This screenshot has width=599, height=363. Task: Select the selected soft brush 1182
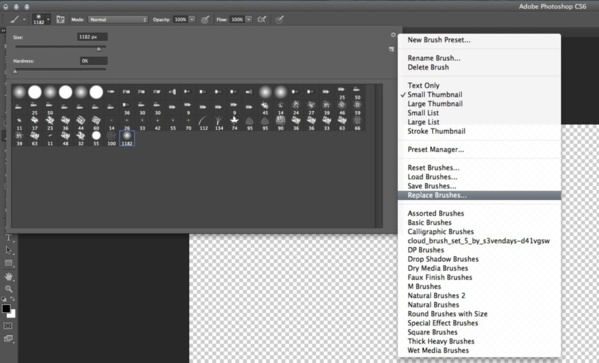[x=127, y=138]
